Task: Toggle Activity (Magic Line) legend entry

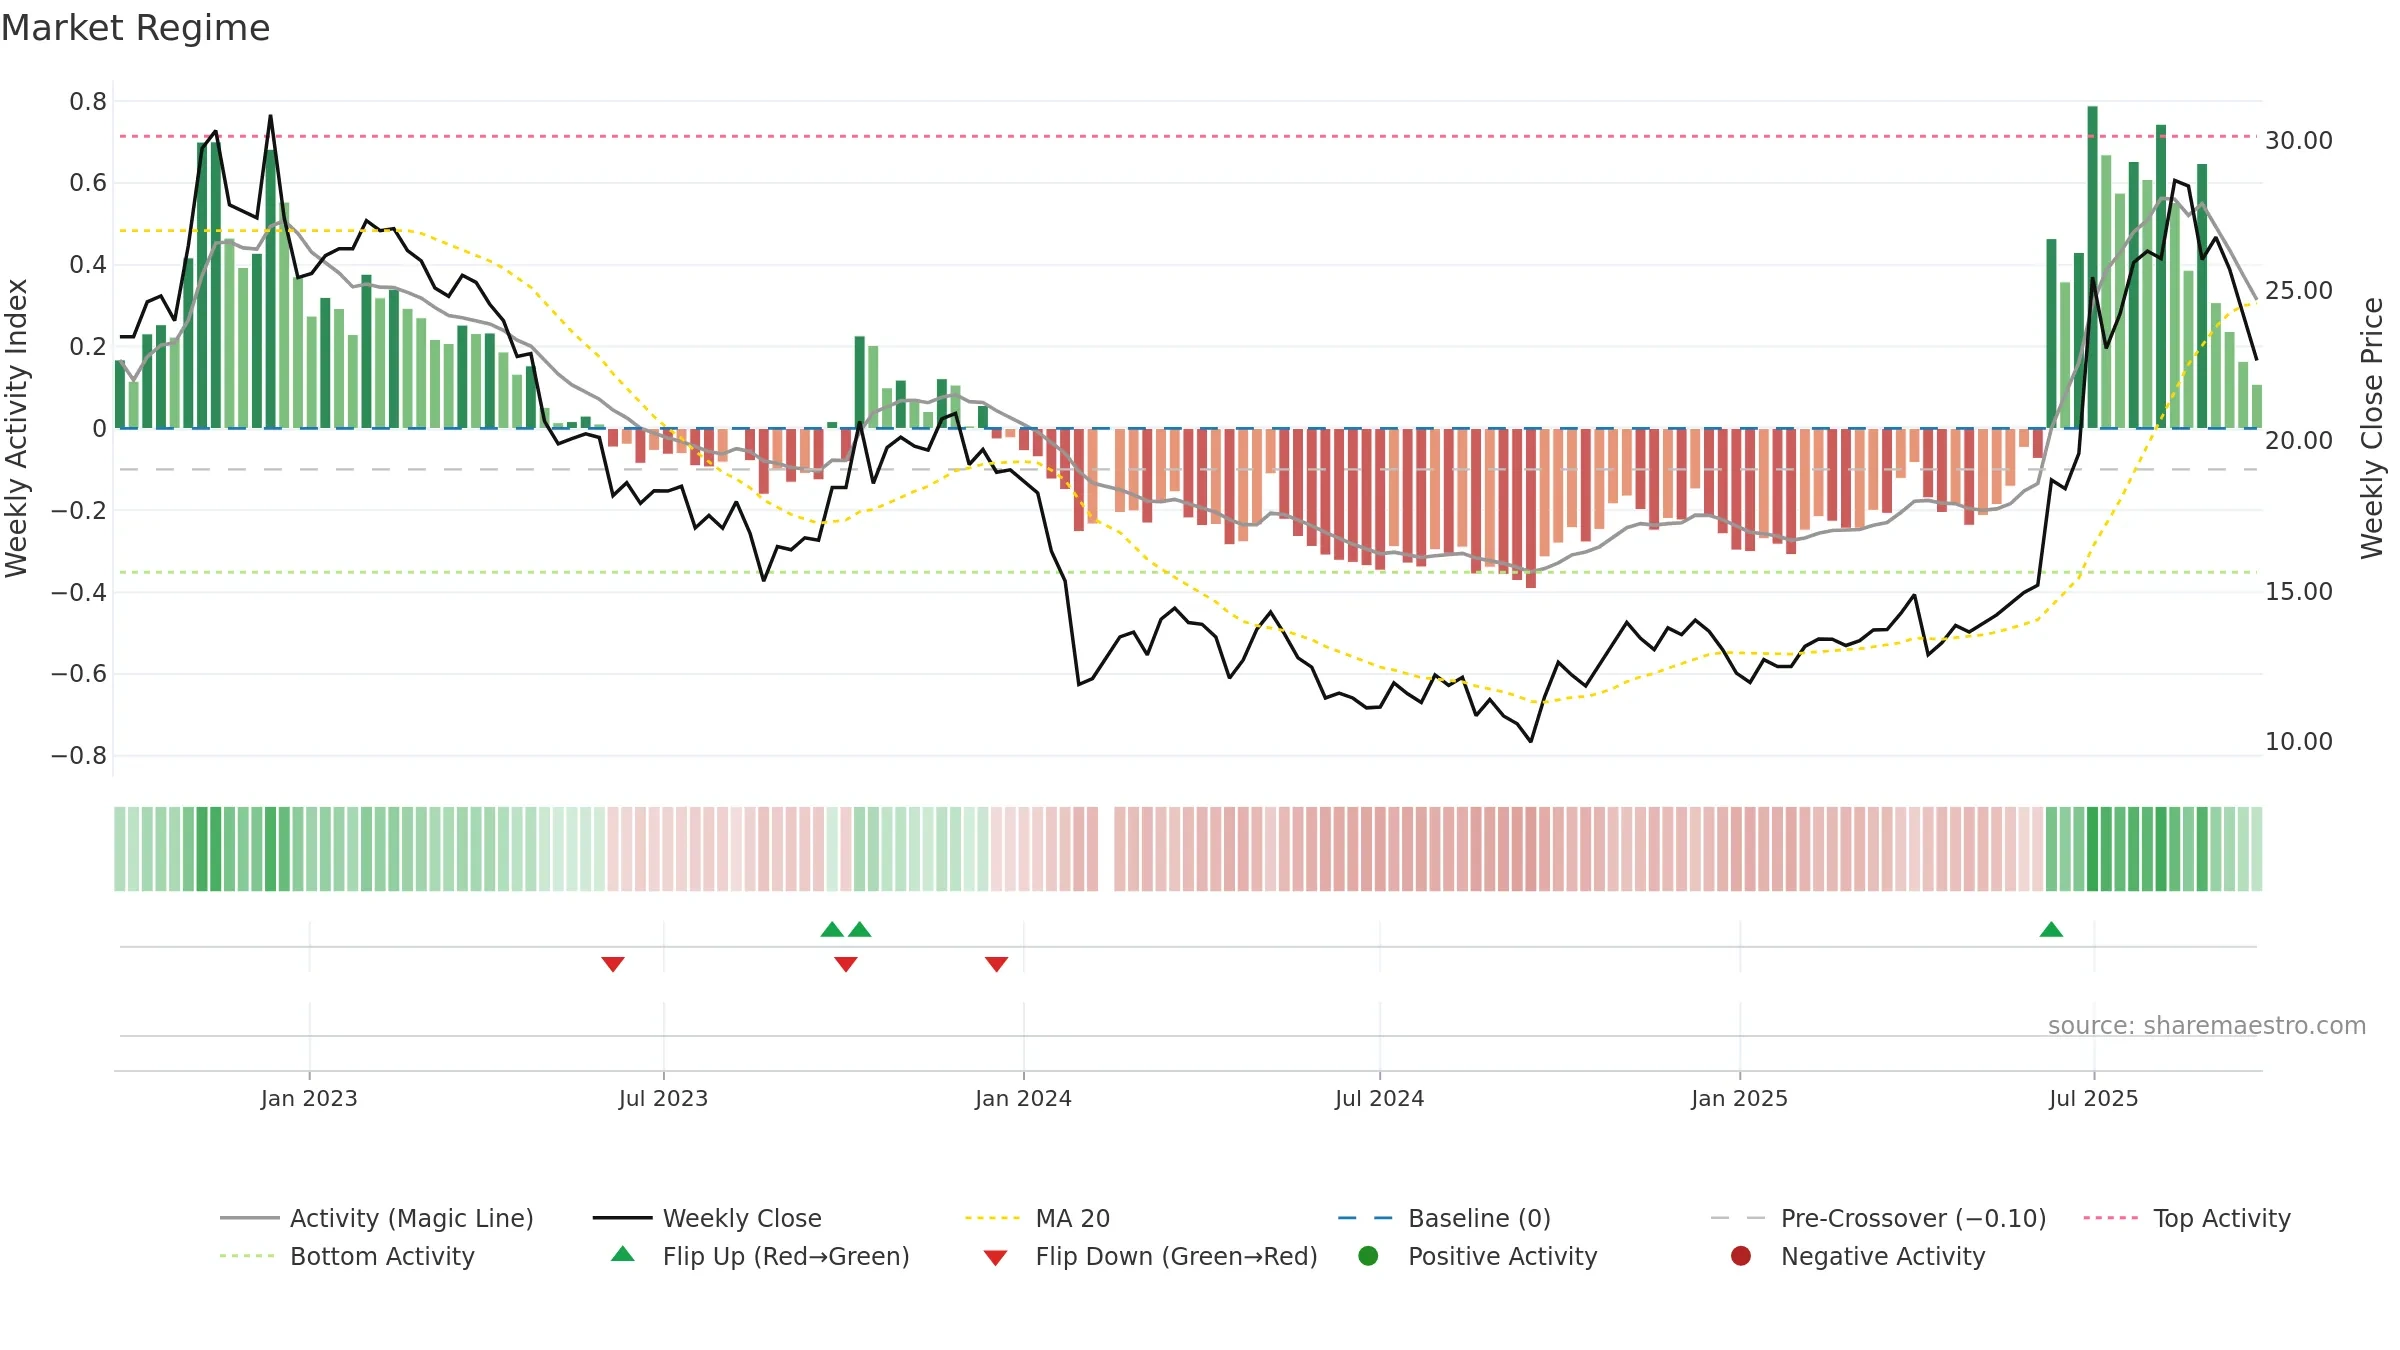Action: pos(377,1218)
